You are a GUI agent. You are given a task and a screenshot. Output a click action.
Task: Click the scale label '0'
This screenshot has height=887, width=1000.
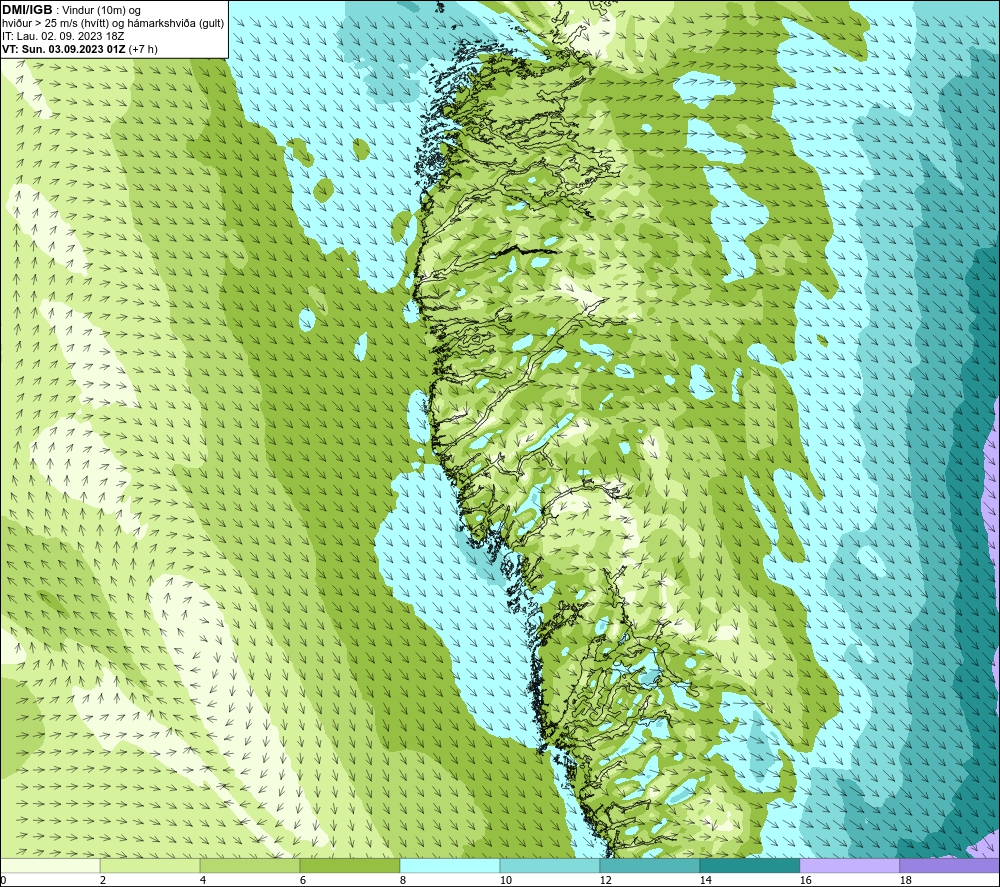pos(3,881)
